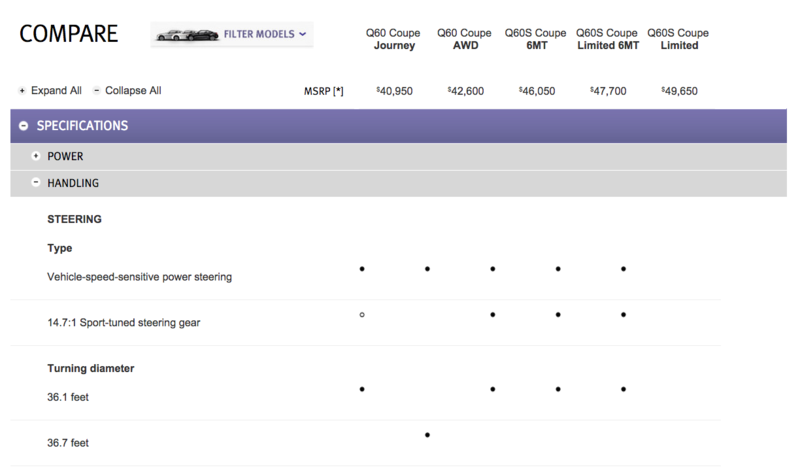Click Vehicle-speed-sensitive power steering row text
Screen dimensions: 800x476
[140, 277]
